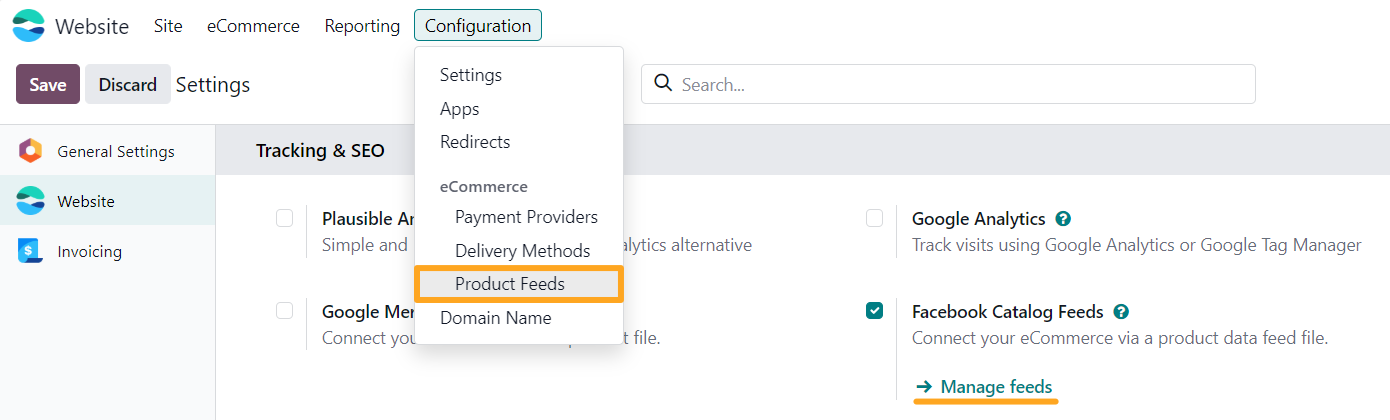
Task: Enable the Google Analytics checkbox
Action: [874, 218]
